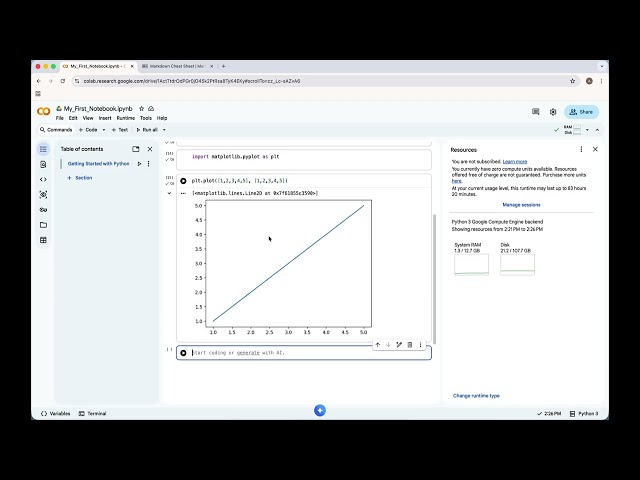
Task: Open the Commands search button
Action: tap(56, 130)
